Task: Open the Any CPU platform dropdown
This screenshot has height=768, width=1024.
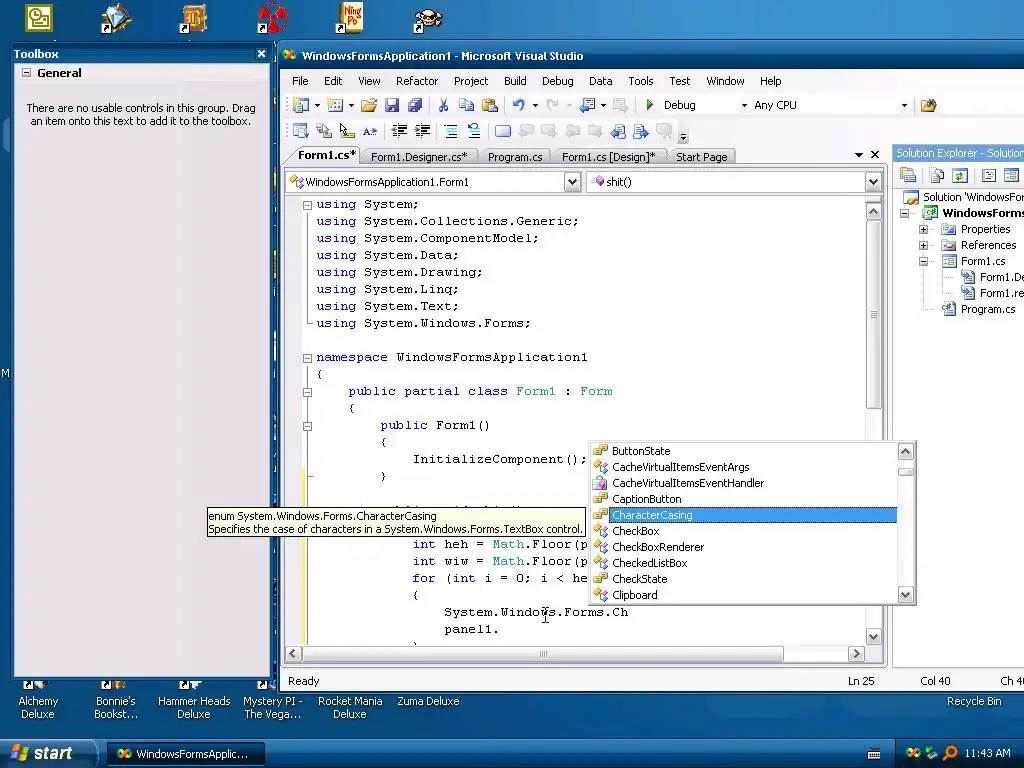Action: pyautogui.click(x=904, y=106)
